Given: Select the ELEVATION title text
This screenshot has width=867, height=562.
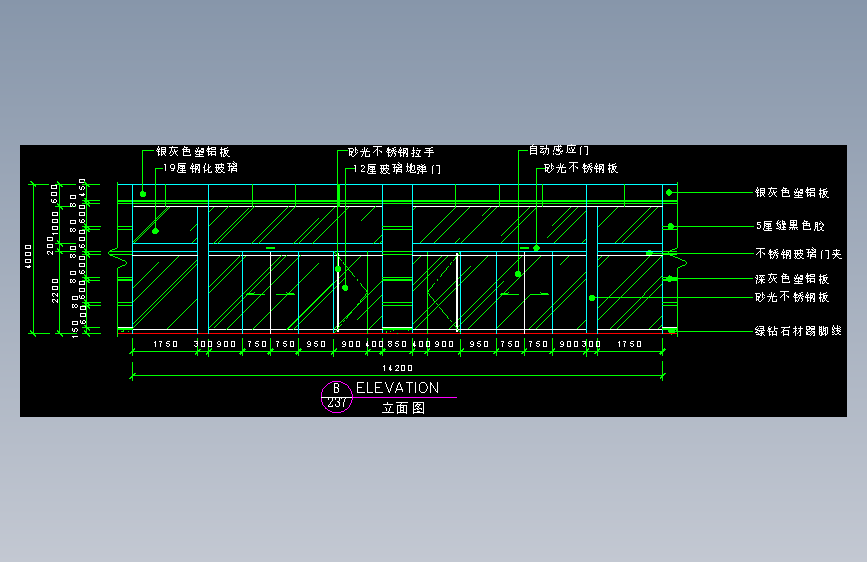Looking at the screenshot, I should point(398,388).
